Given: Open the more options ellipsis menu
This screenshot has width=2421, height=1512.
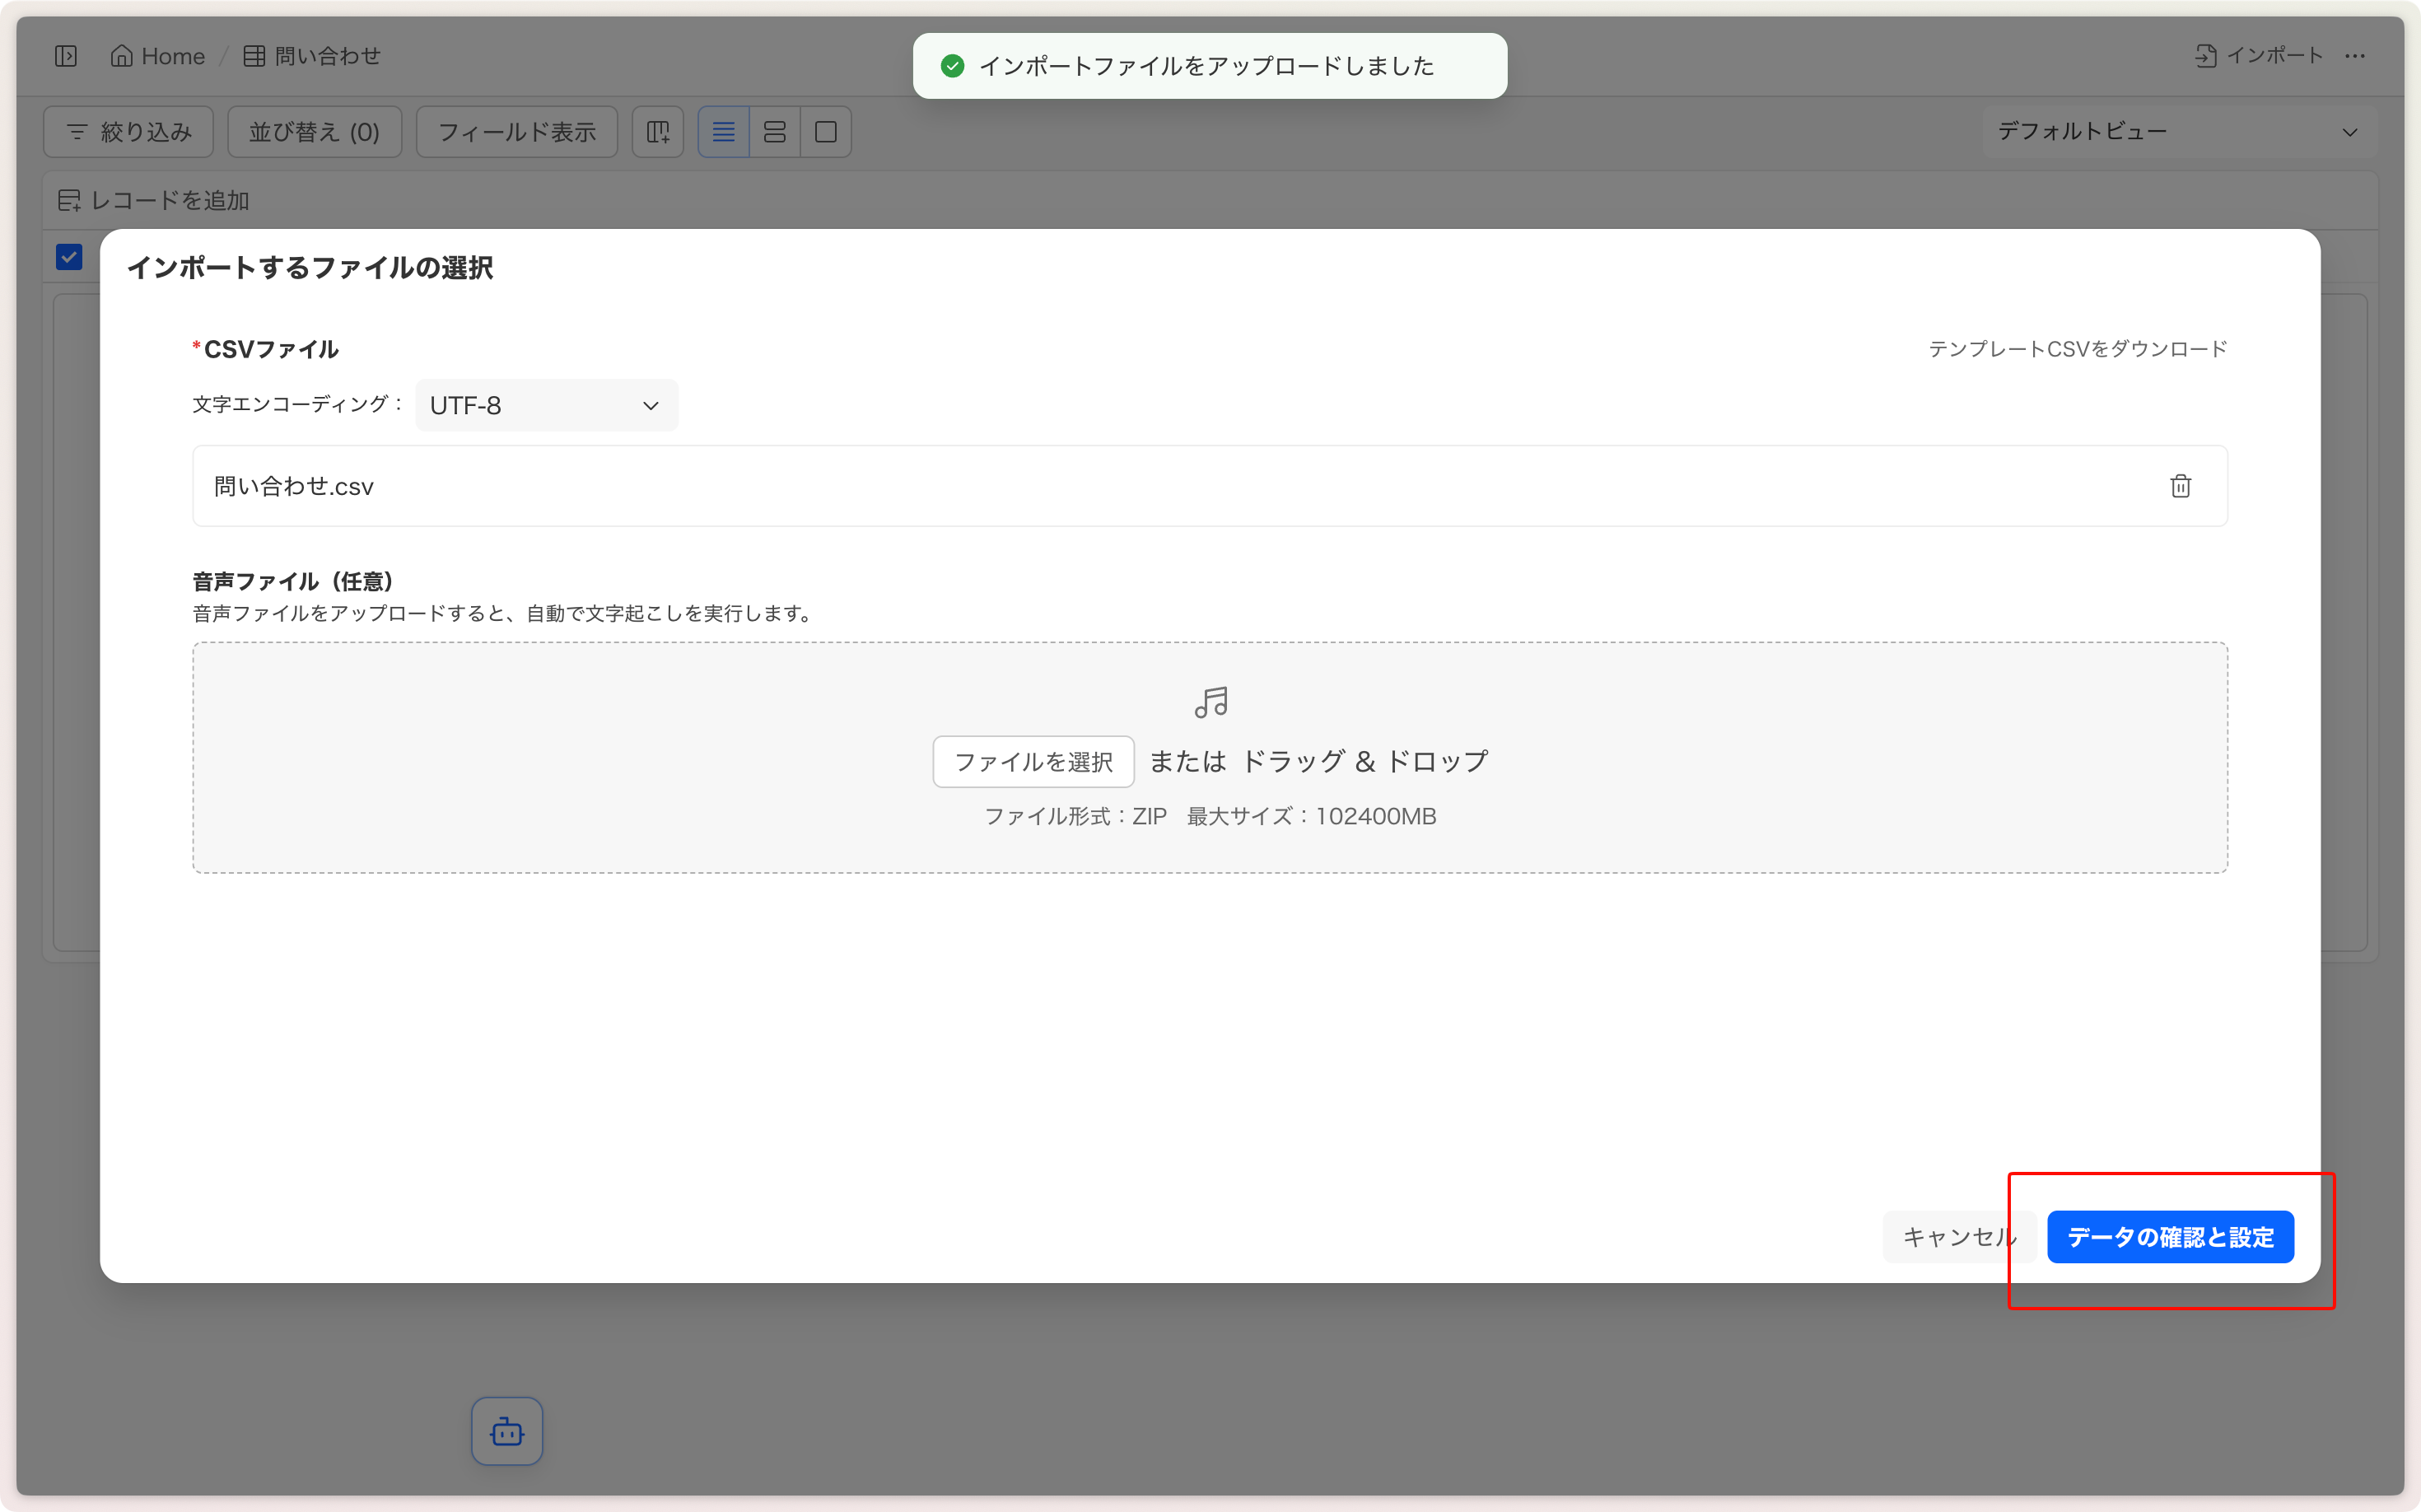Looking at the screenshot, I should (x=2355, y=56).
